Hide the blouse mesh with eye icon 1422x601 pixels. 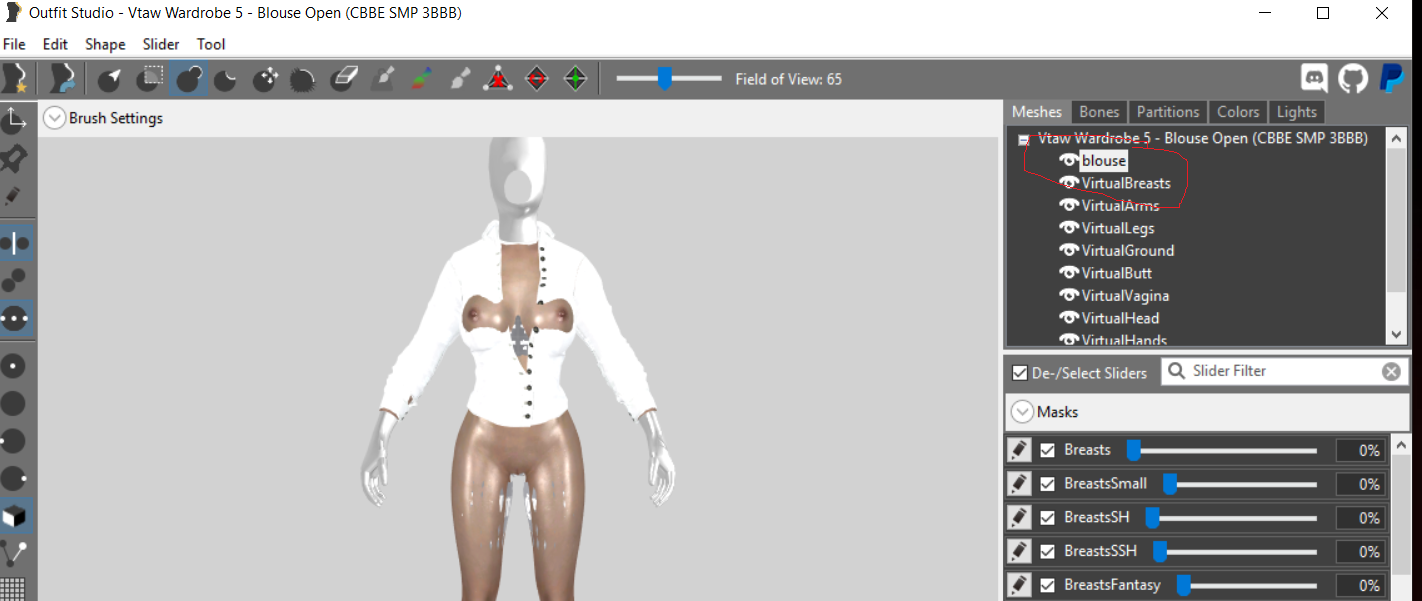click(x=1069, y=161)
